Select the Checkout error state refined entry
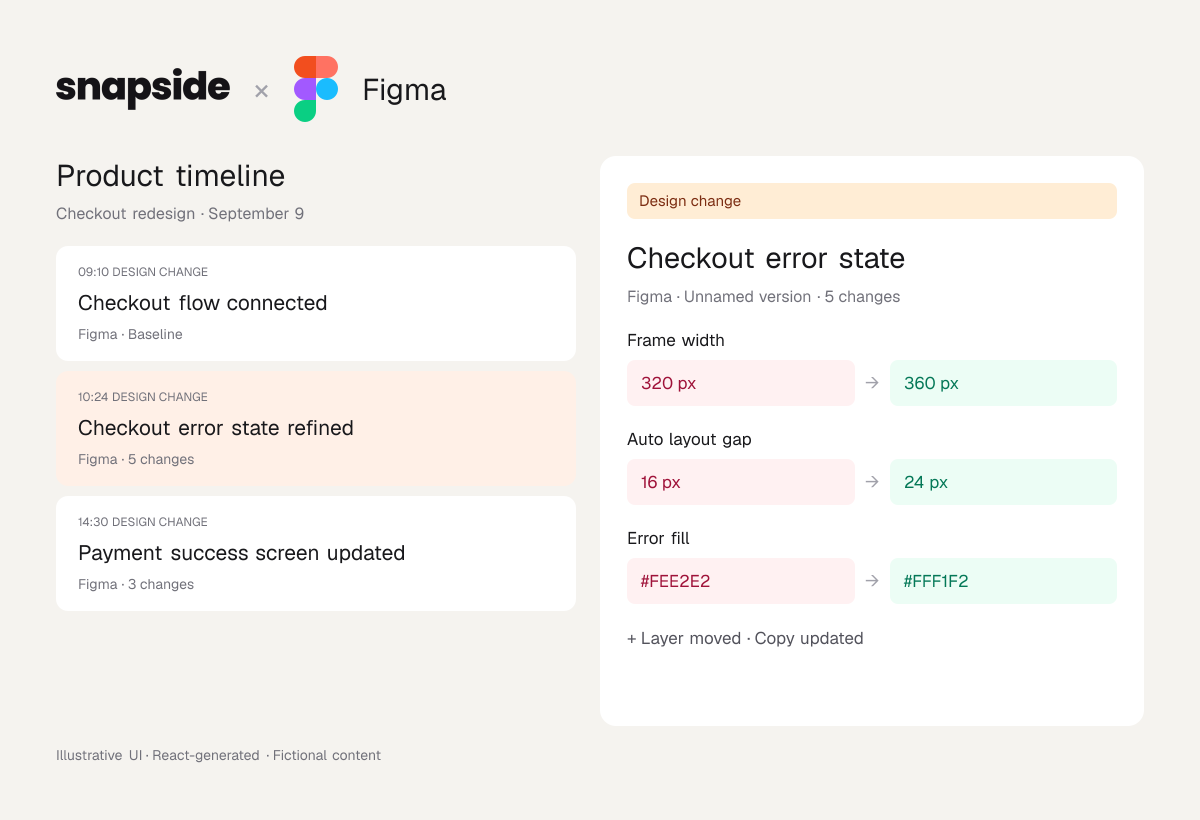 (316, 428)
